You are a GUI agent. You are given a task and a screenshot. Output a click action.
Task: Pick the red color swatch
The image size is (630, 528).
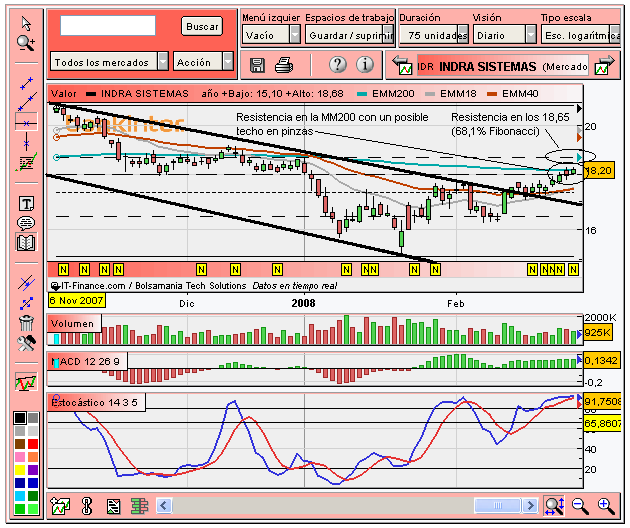point(33,444)
